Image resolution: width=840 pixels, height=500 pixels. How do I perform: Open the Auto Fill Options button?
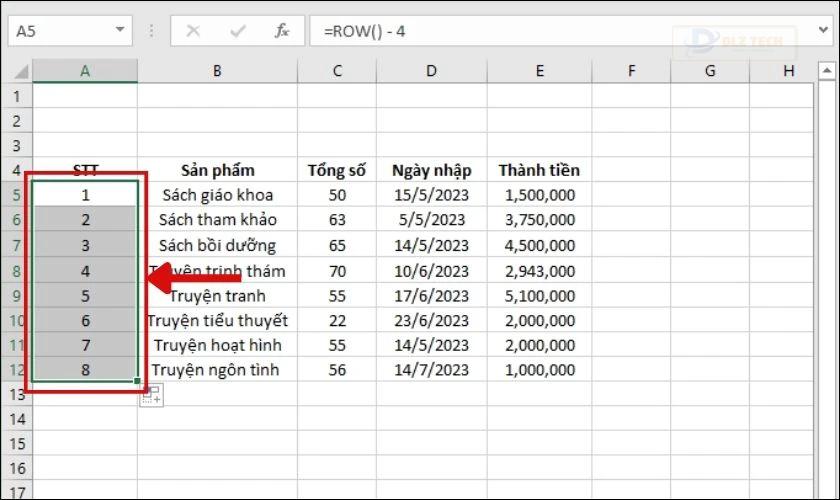152,395
